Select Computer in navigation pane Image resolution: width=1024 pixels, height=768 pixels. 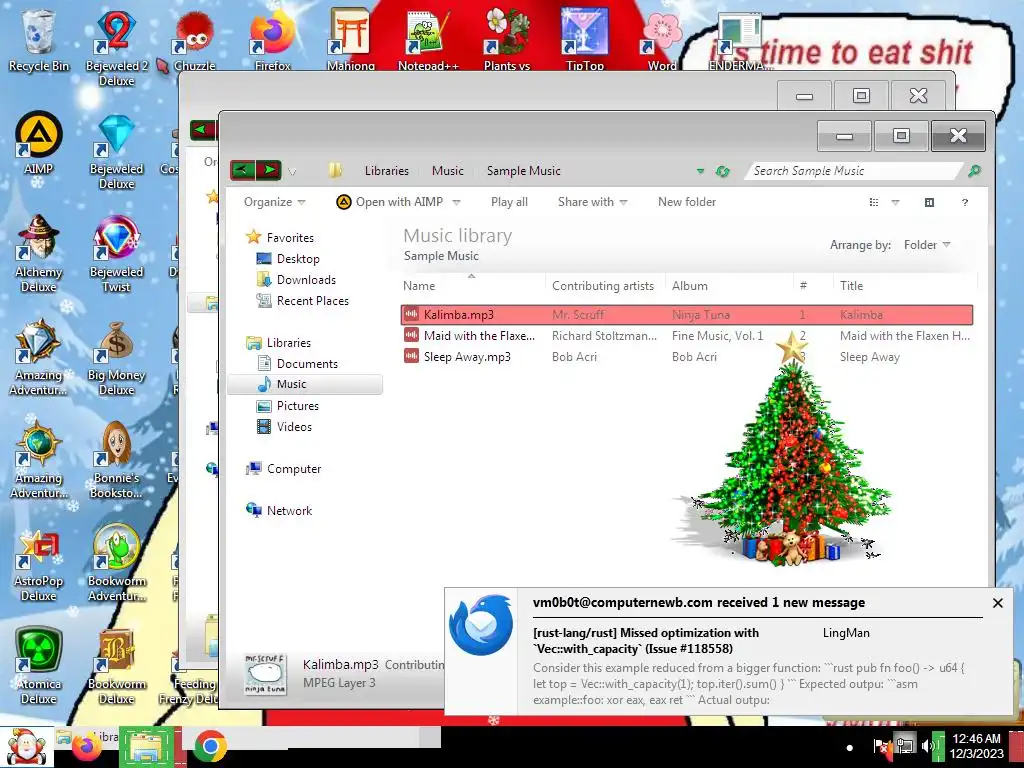283,468
